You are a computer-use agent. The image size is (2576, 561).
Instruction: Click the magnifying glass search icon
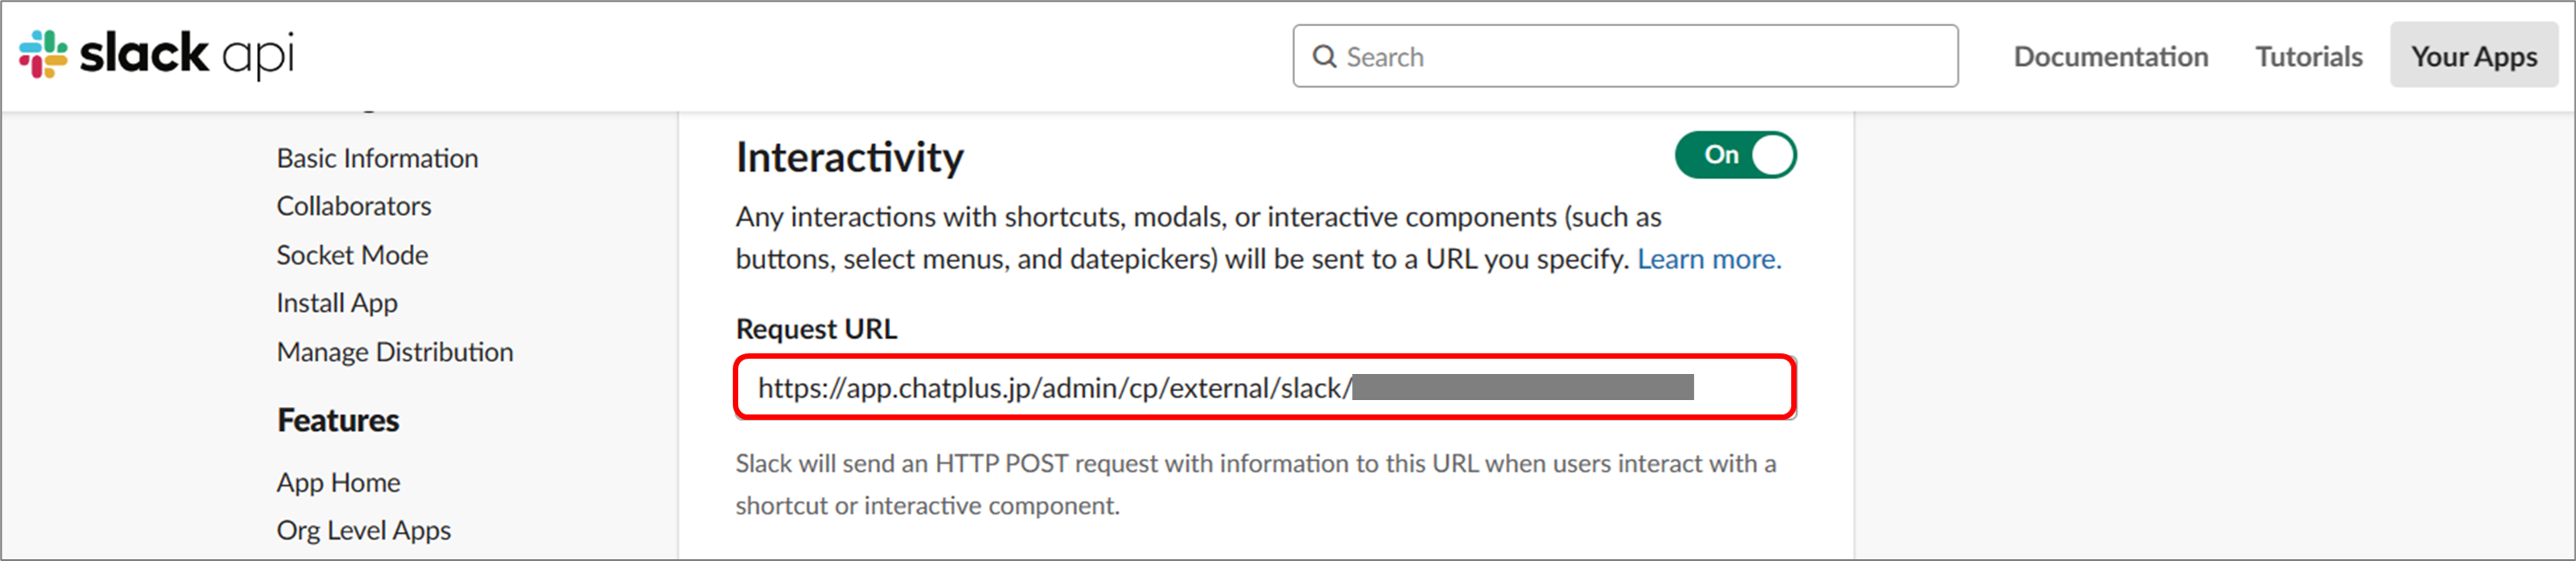pyautogui.click(x=1324, y=57)
